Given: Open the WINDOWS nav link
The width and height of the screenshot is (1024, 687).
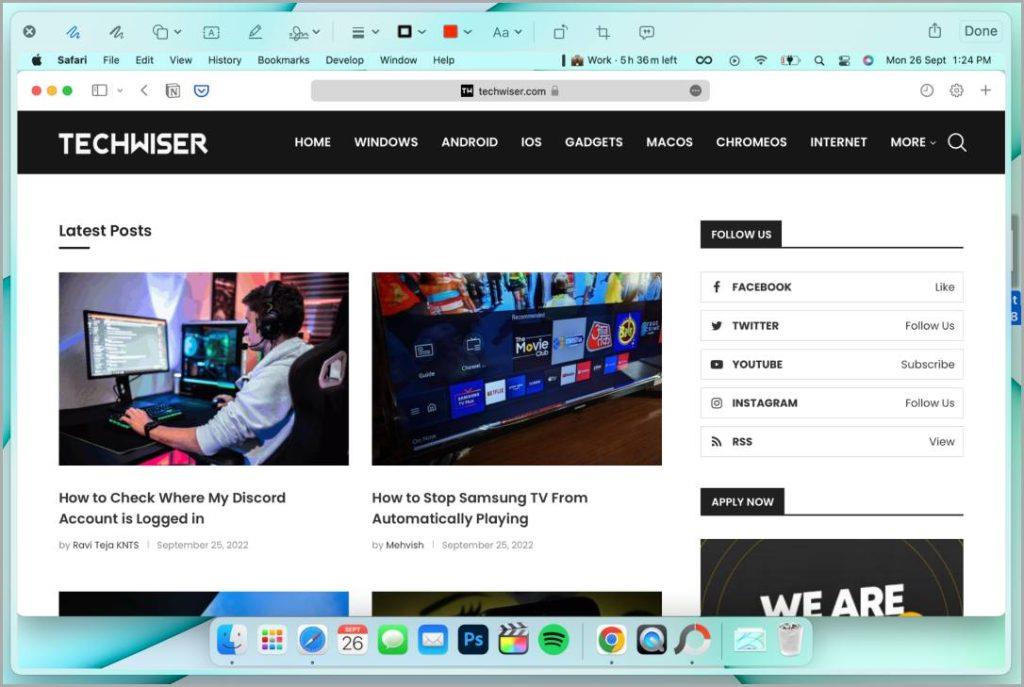Looking at the screenshot, I should tap(386, 142).
